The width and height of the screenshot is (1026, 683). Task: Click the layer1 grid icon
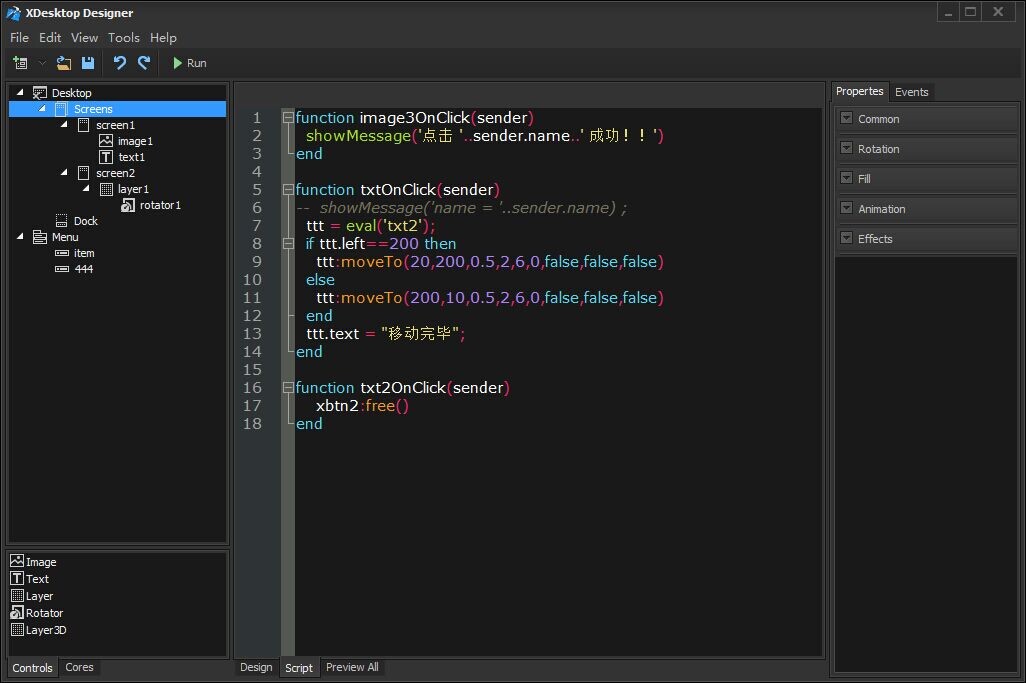coord(106,189)
